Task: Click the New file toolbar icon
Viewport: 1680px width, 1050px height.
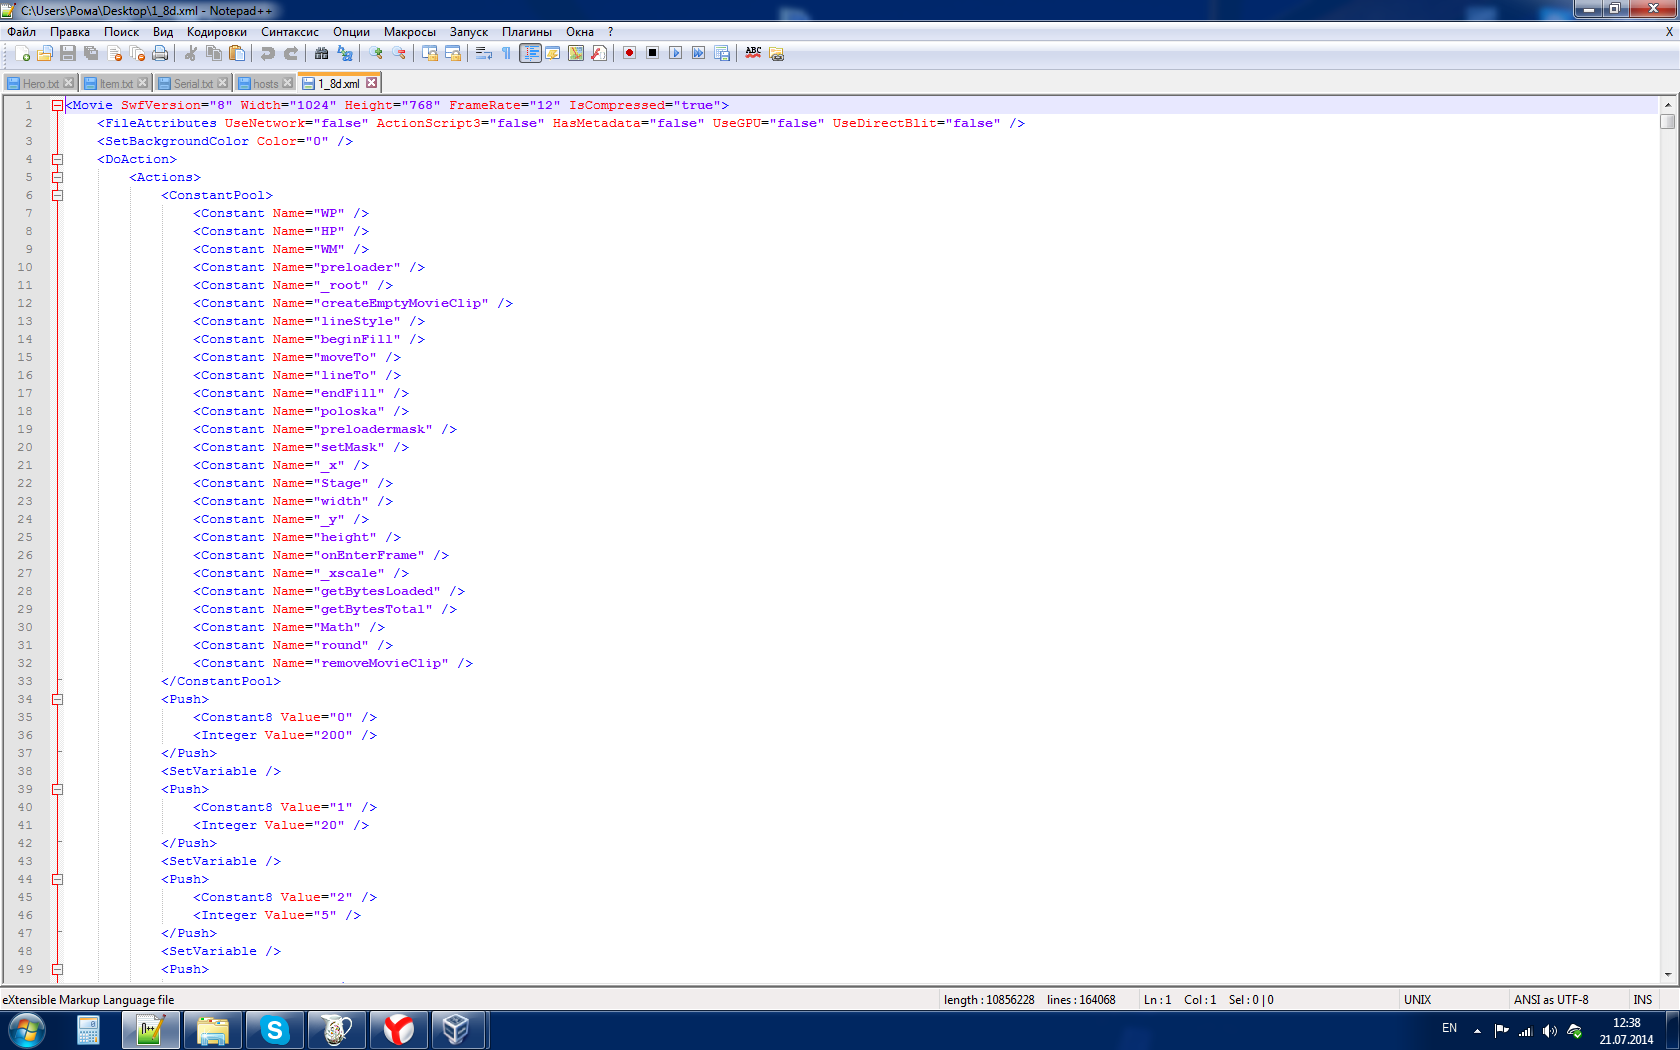Action: [22, 53]
